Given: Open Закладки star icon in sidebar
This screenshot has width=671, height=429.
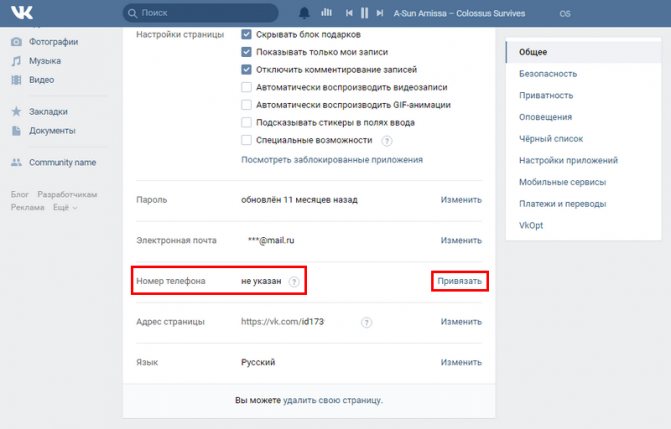Looking at the screenshot, I should pyautogui.click(x=16, y=111).
